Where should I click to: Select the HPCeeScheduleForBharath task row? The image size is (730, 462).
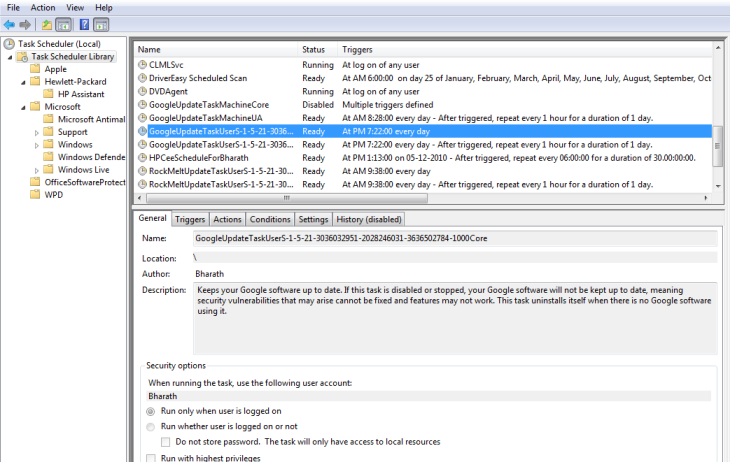click(x=423, y=158)
